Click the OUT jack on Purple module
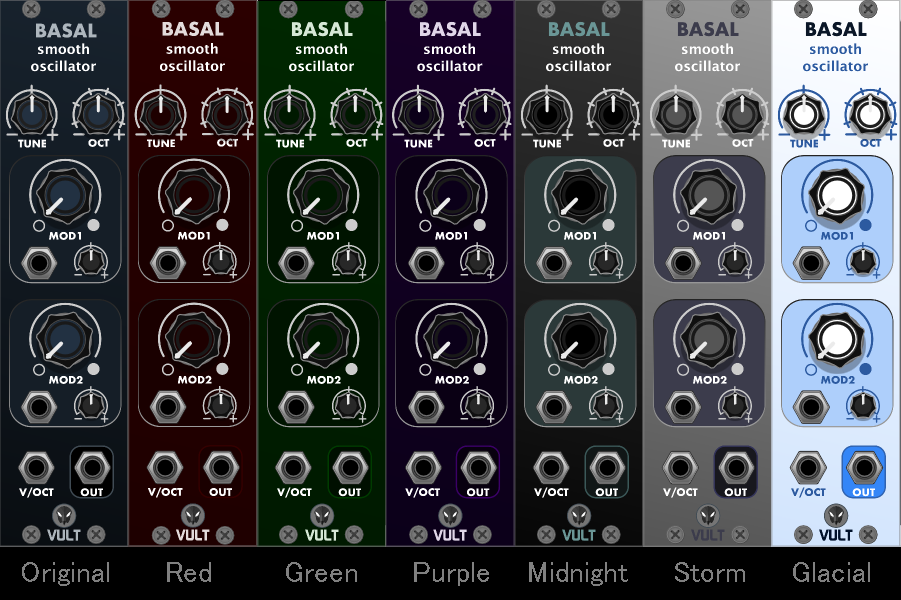901x600 pixels. pos(478,467)
